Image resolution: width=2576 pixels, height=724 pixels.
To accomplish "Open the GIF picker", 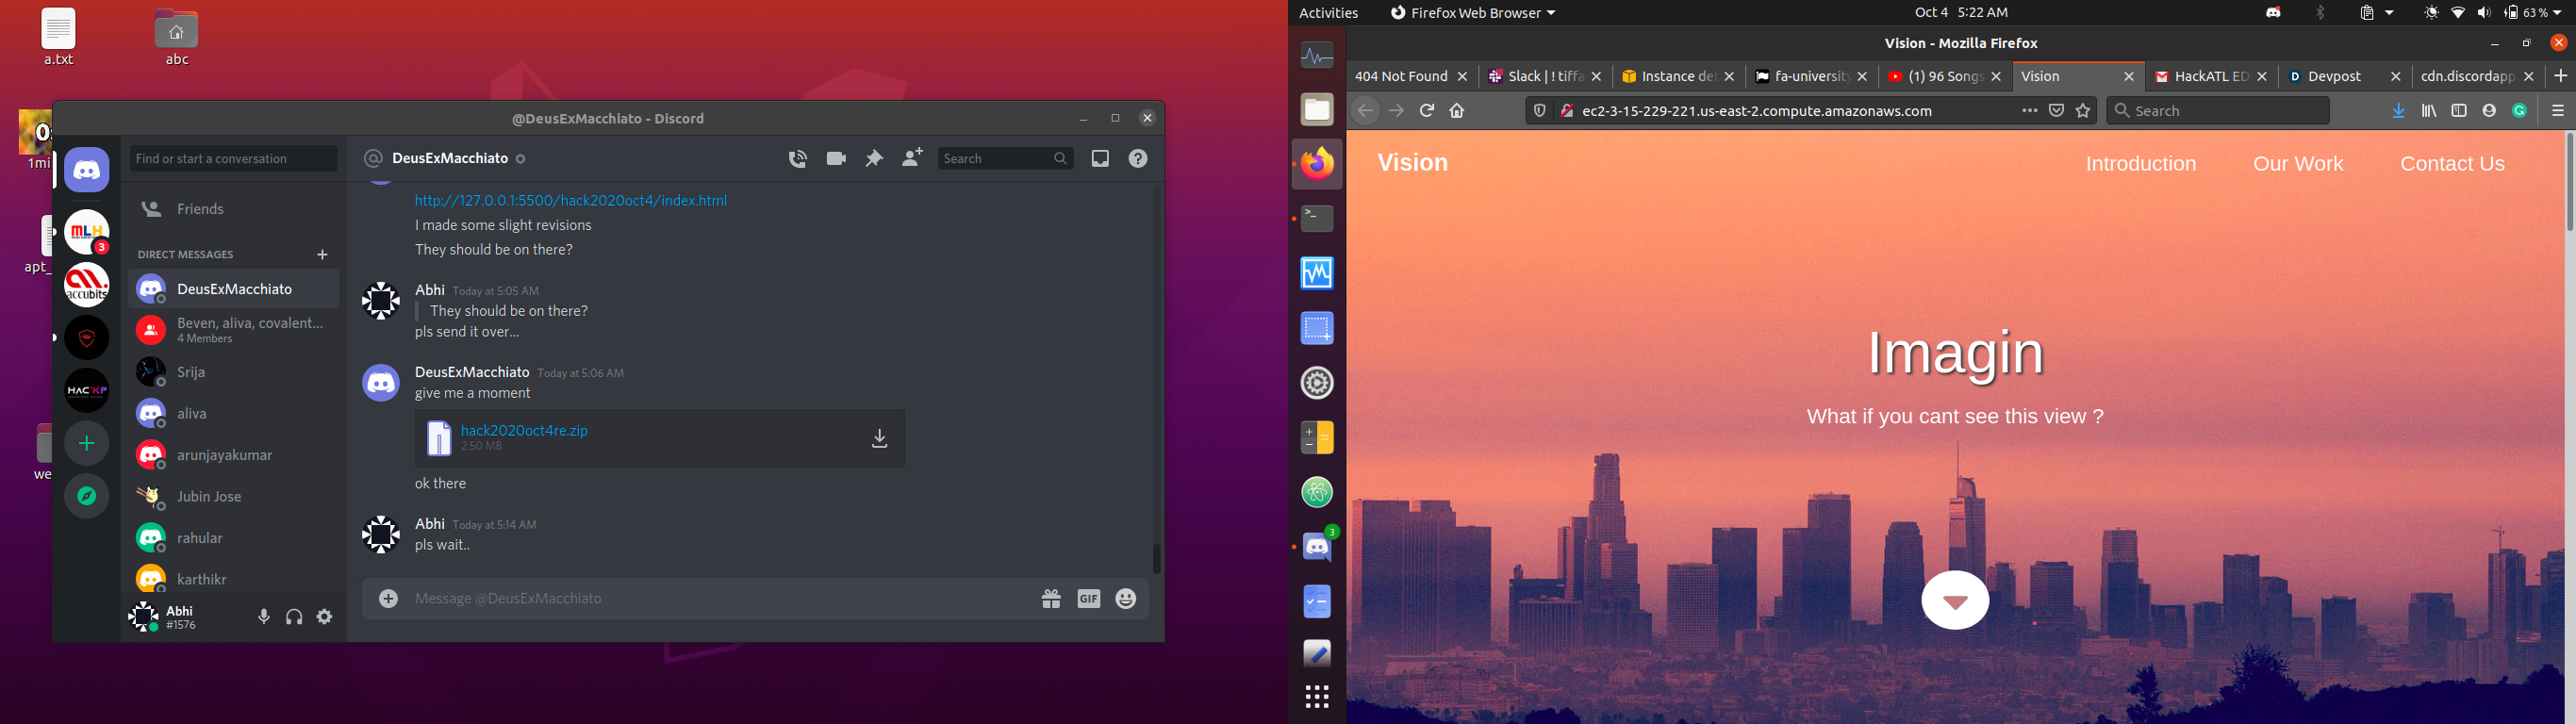I will (x=1089, y=598).
